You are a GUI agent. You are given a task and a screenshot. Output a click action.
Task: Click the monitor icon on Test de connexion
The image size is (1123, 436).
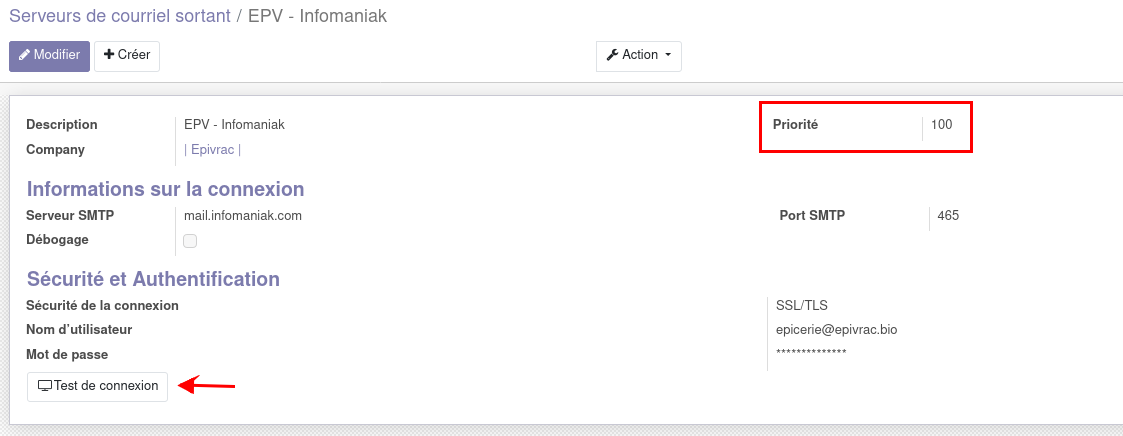pos(44,386)
